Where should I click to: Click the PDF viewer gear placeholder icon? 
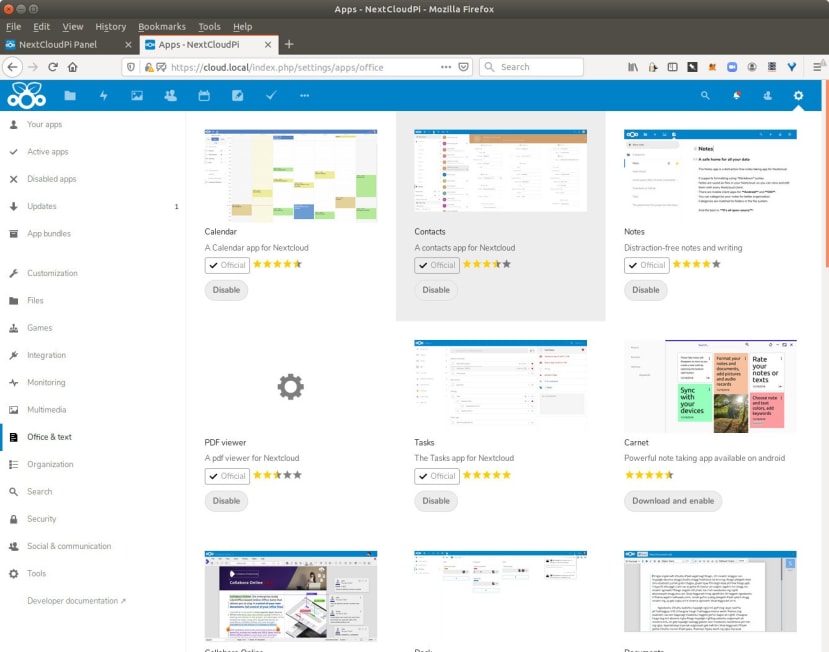coord(290,387)
